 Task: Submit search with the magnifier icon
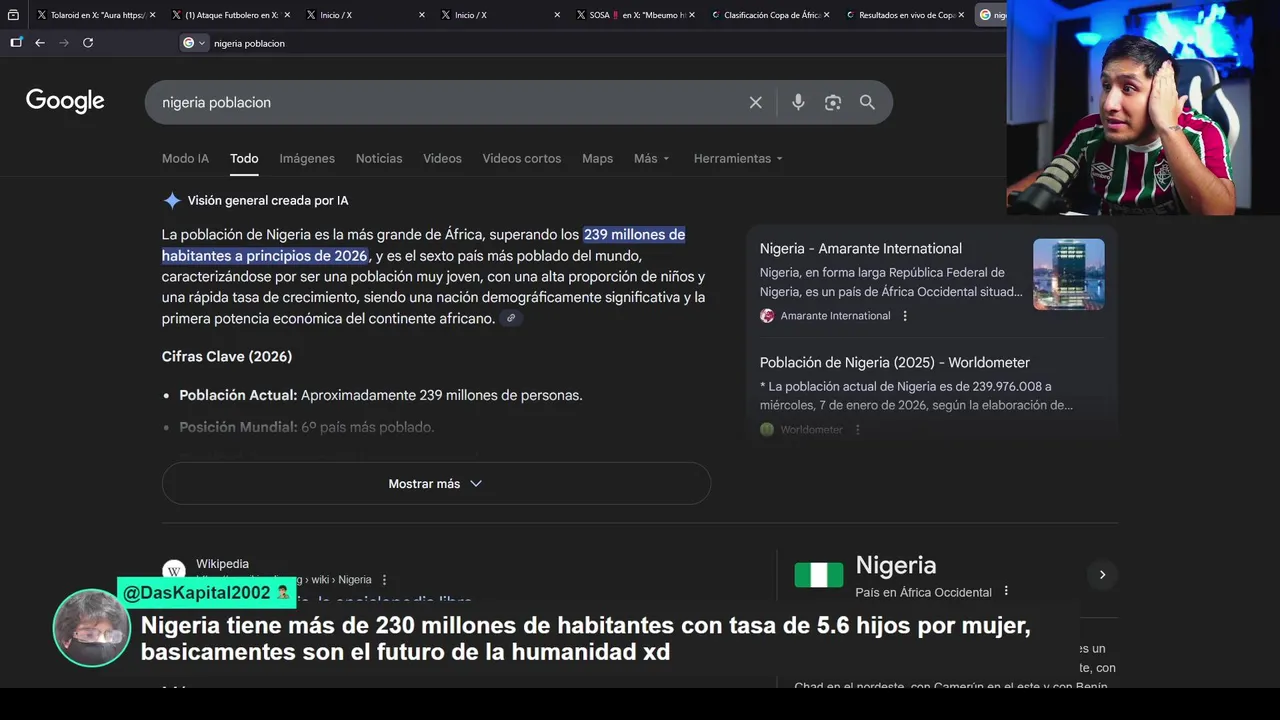[867, 102]
